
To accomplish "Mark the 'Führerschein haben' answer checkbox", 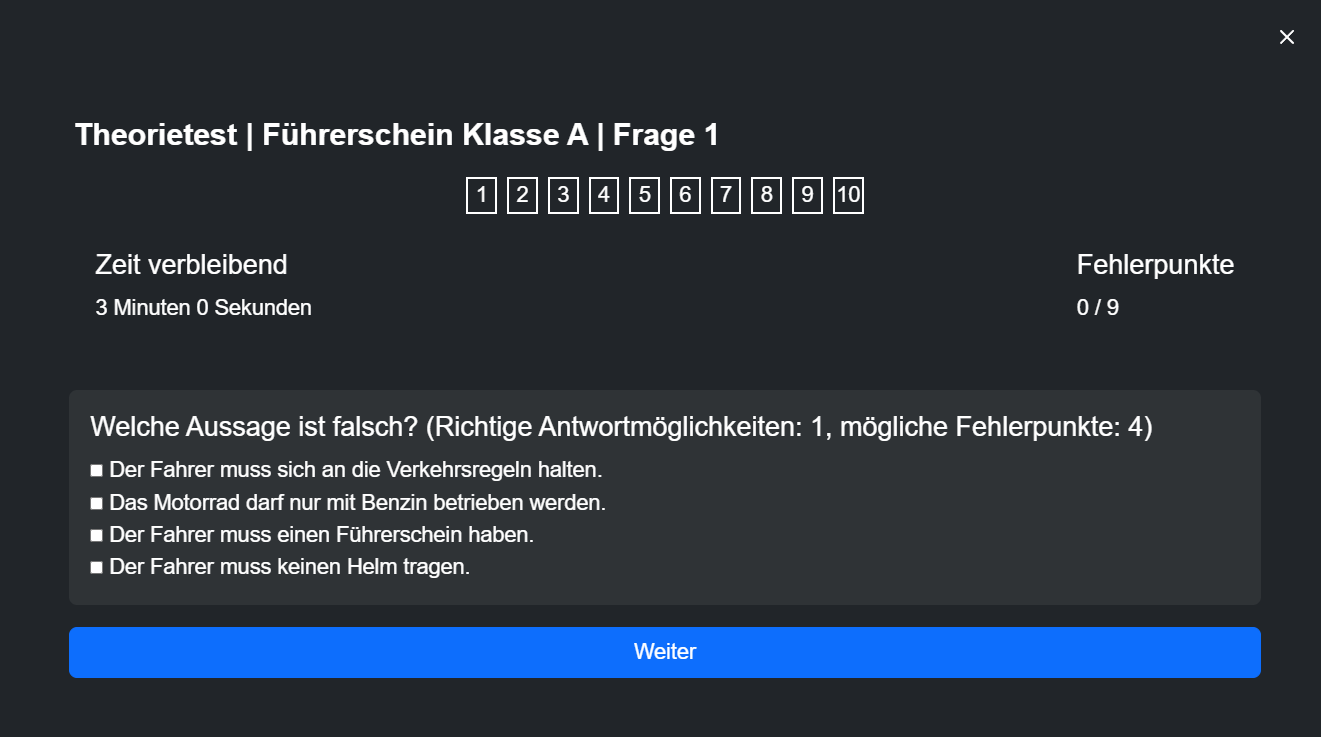I will [x=97, y=535].
